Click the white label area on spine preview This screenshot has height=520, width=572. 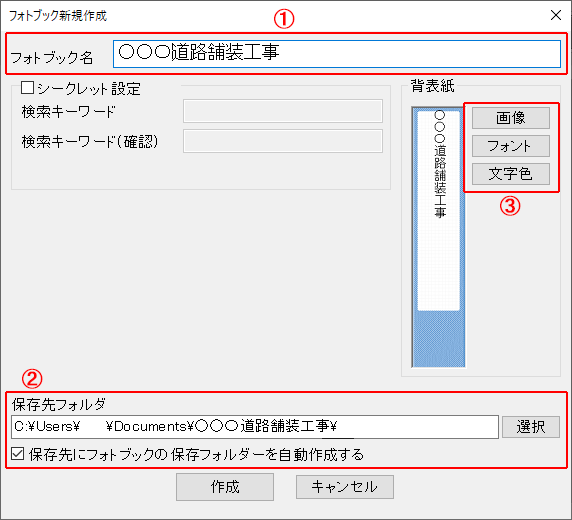click(x=438, y=210)
